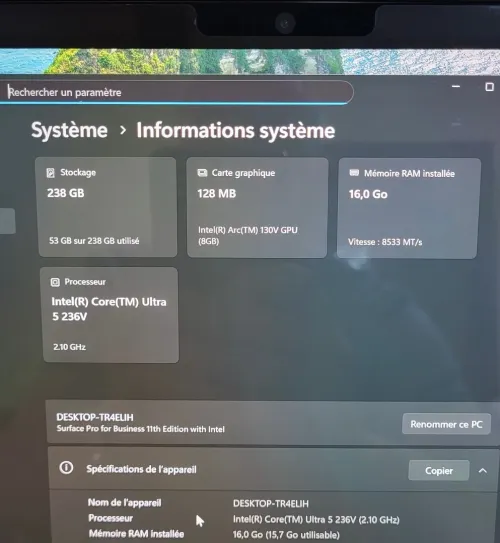Select the DESKTOP-TR4ELIH device name value
Image resolution: width=500 pixels, height=543 pixels.
point(271,503)
